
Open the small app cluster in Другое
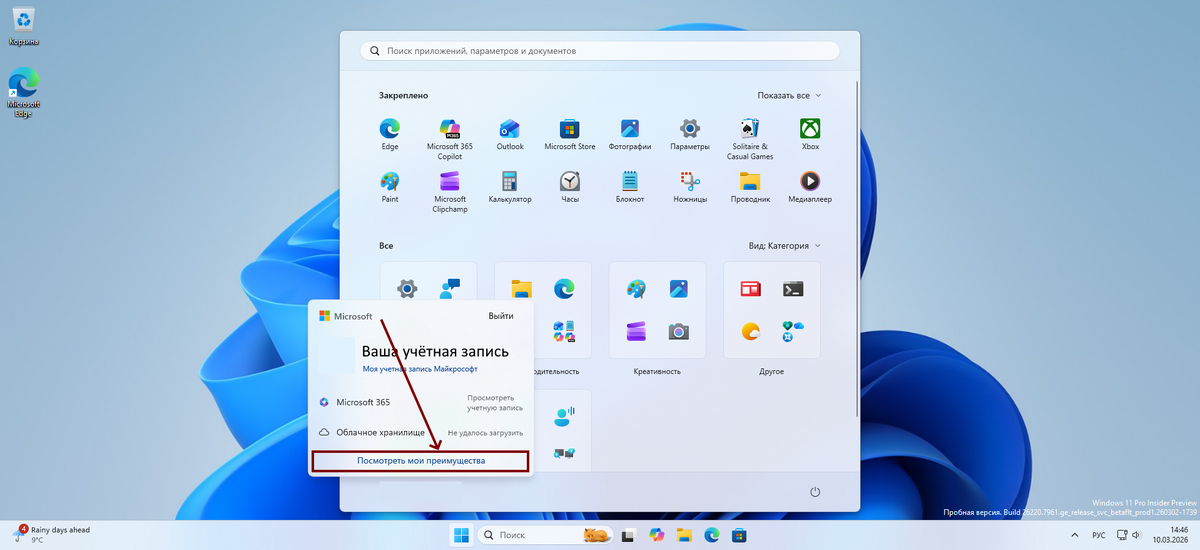click(x=793, y=331)
